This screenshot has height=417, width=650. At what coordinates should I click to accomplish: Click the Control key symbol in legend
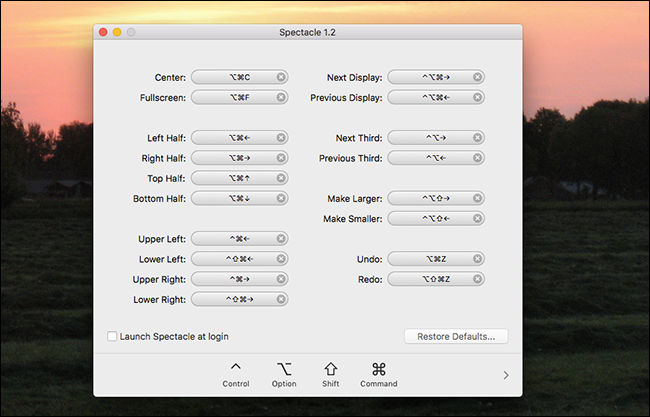pos(235,367)
